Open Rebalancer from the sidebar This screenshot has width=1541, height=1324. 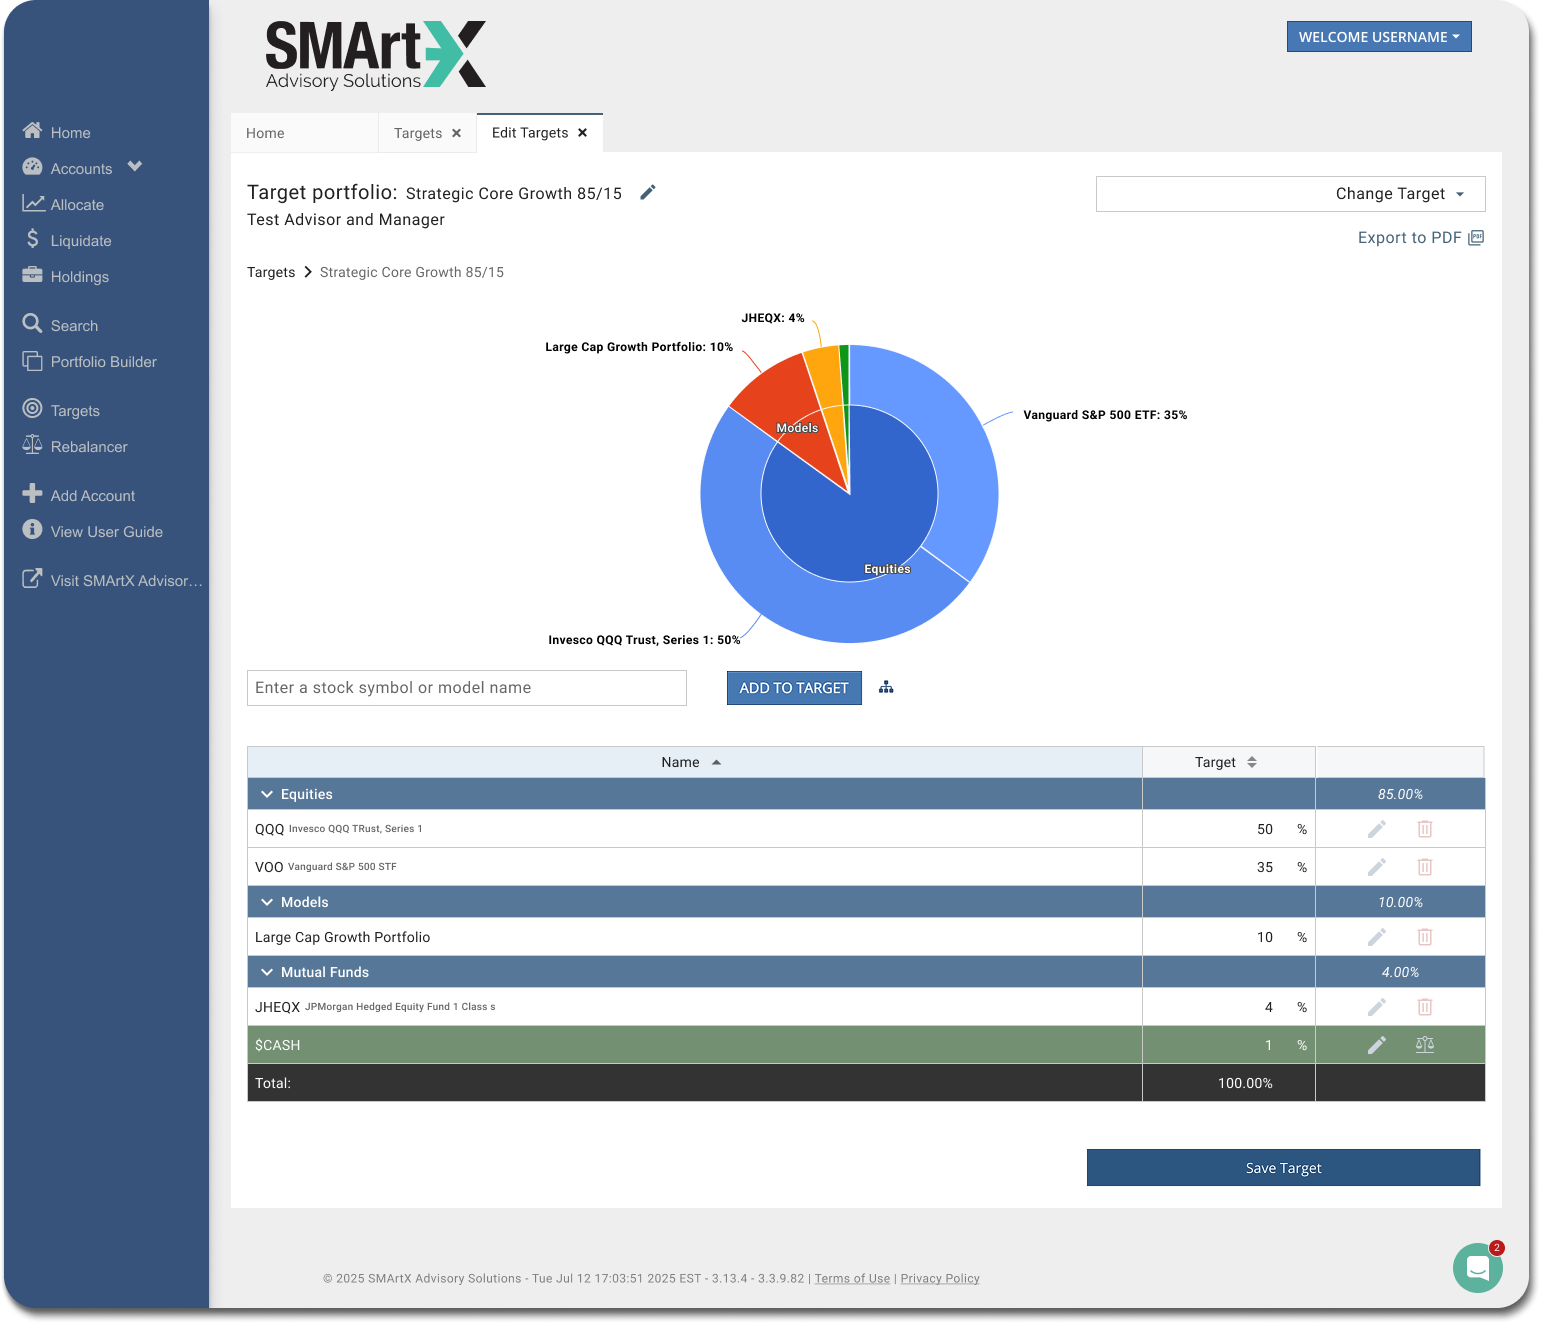point(89,447)
